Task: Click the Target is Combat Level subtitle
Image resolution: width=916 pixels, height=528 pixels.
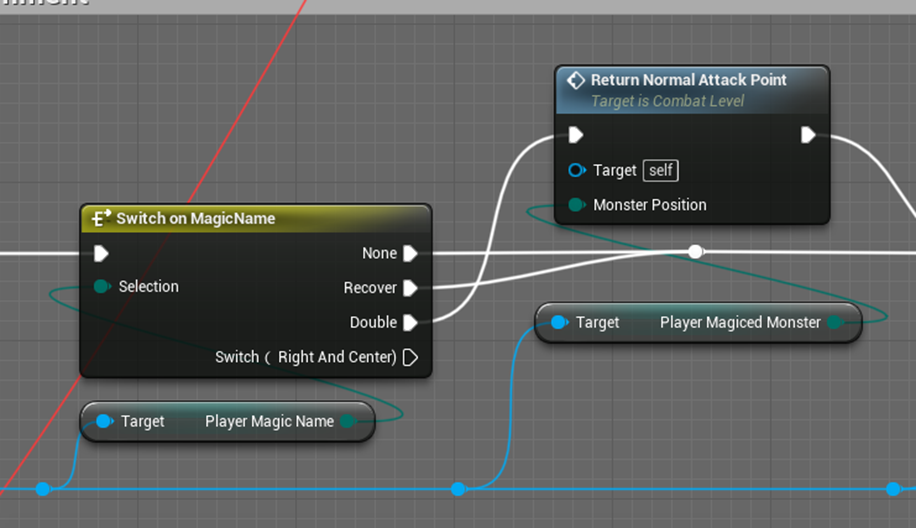Action: 668,101
